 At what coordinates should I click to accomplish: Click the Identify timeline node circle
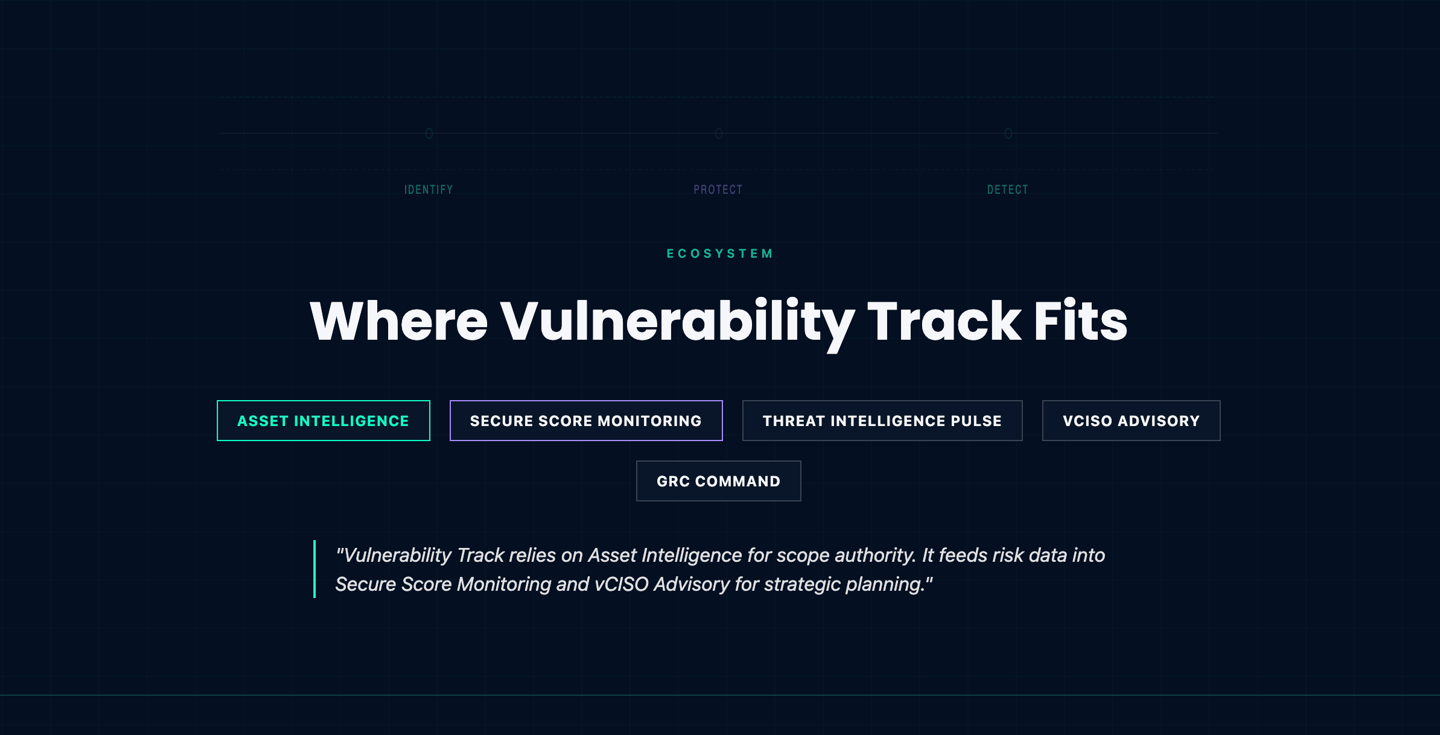(429, 134)
